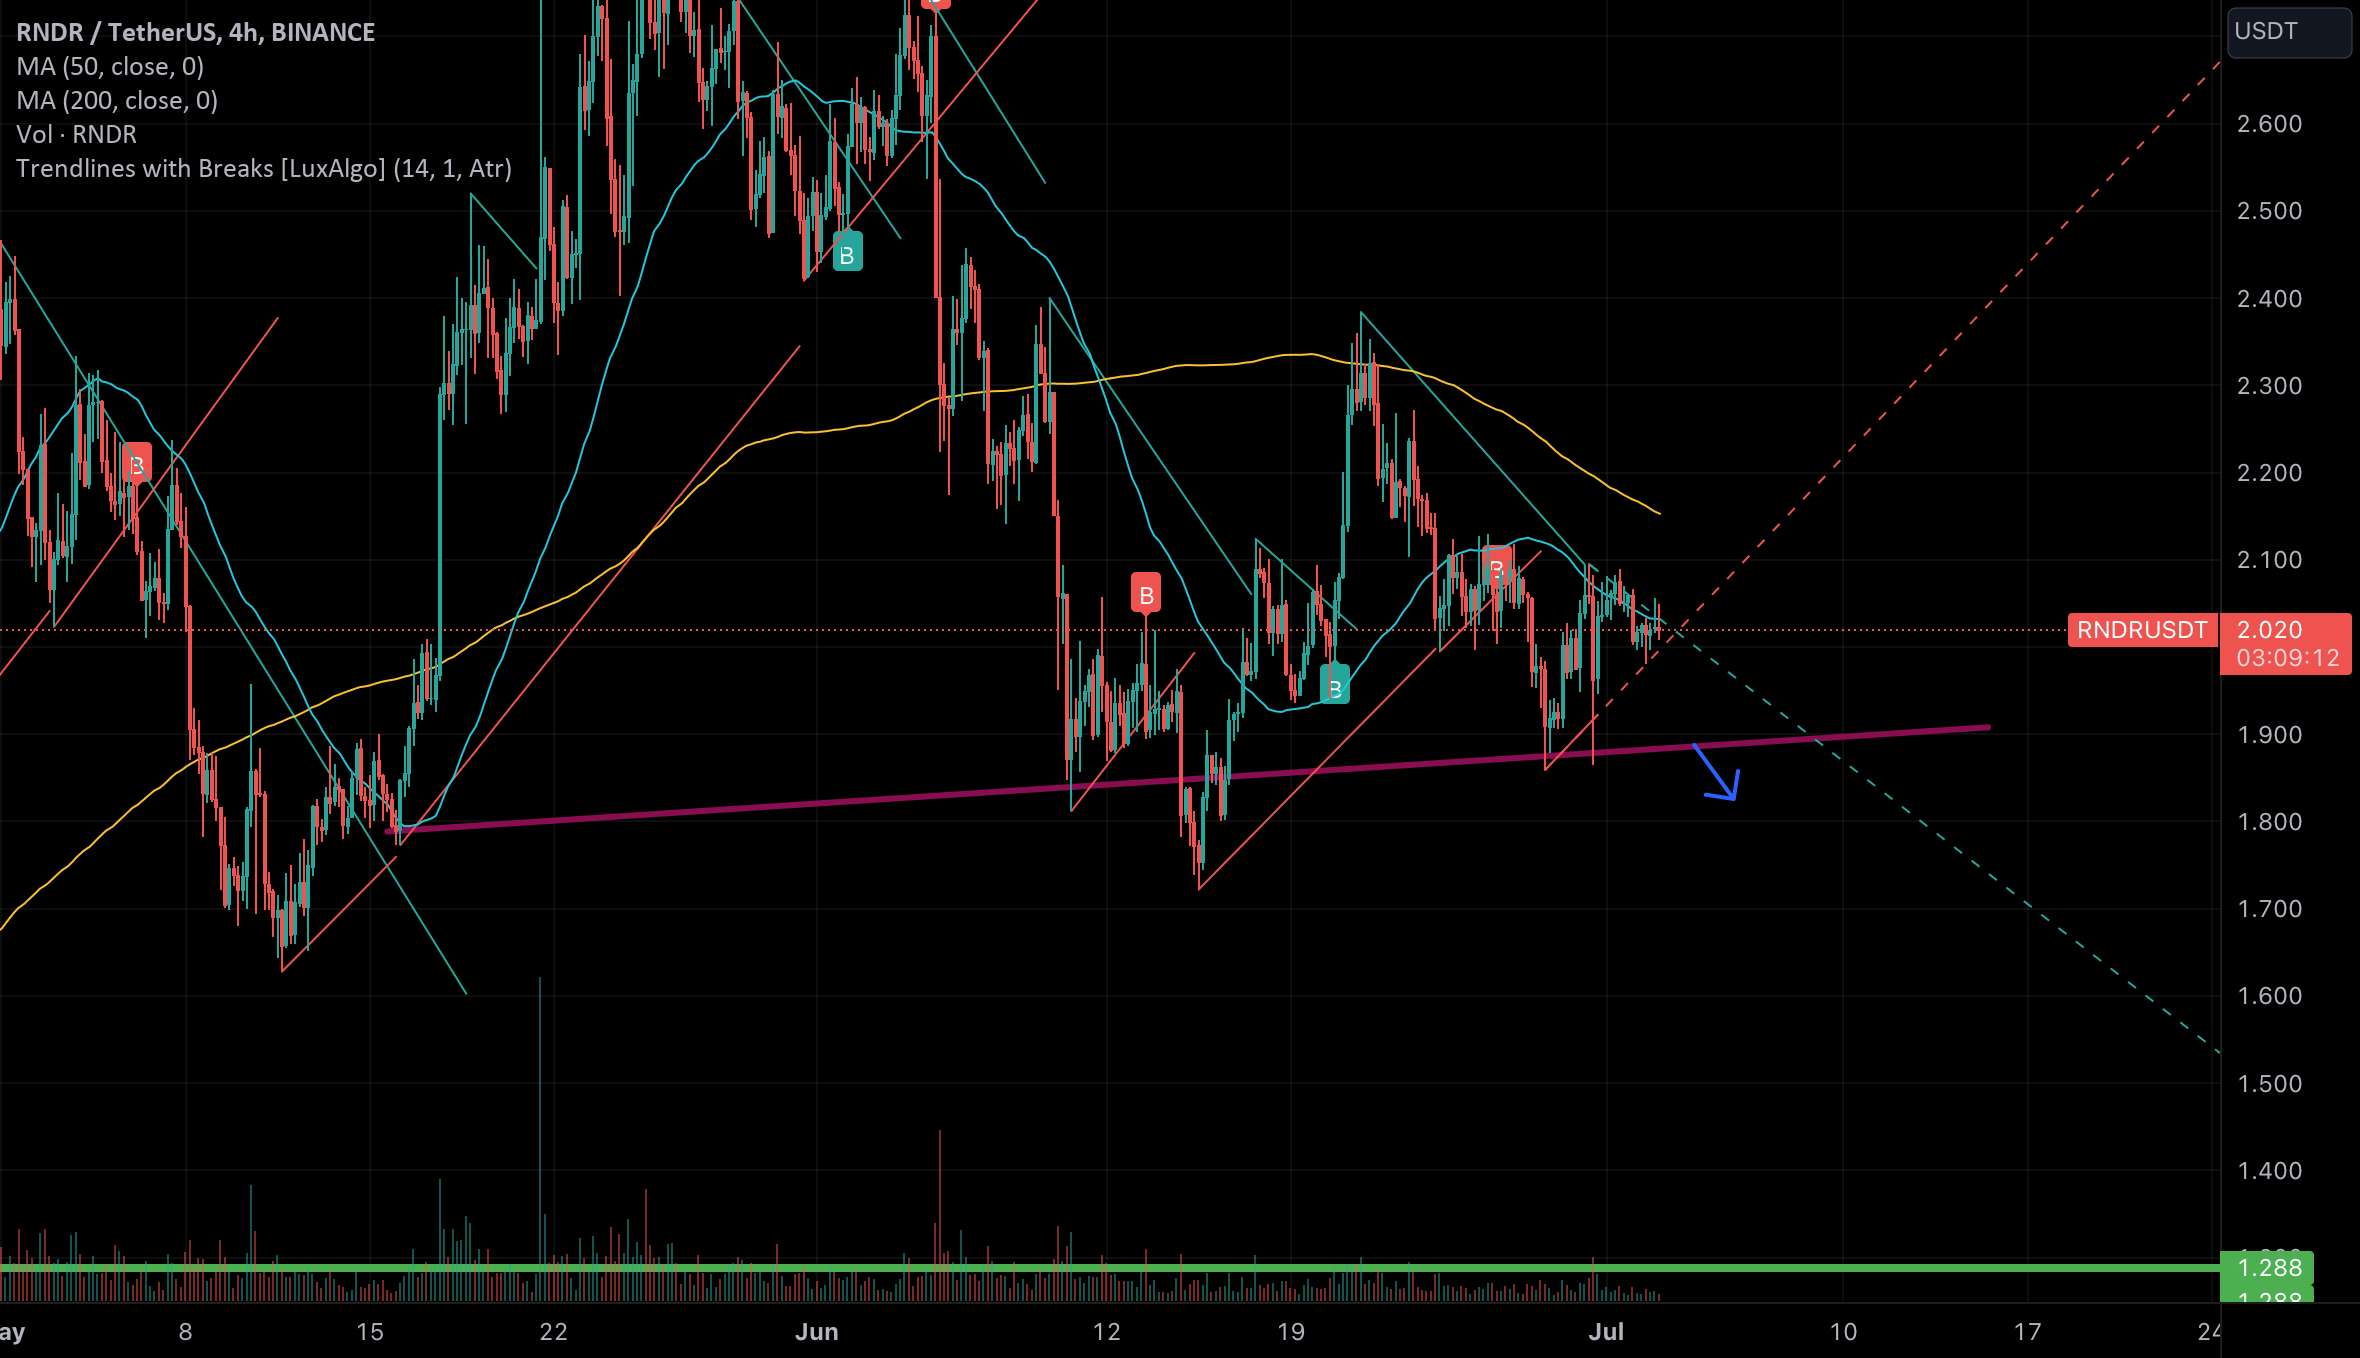Click the 2.100 price axis label
2360x1358 pixels.
(x=2270, y=560)
